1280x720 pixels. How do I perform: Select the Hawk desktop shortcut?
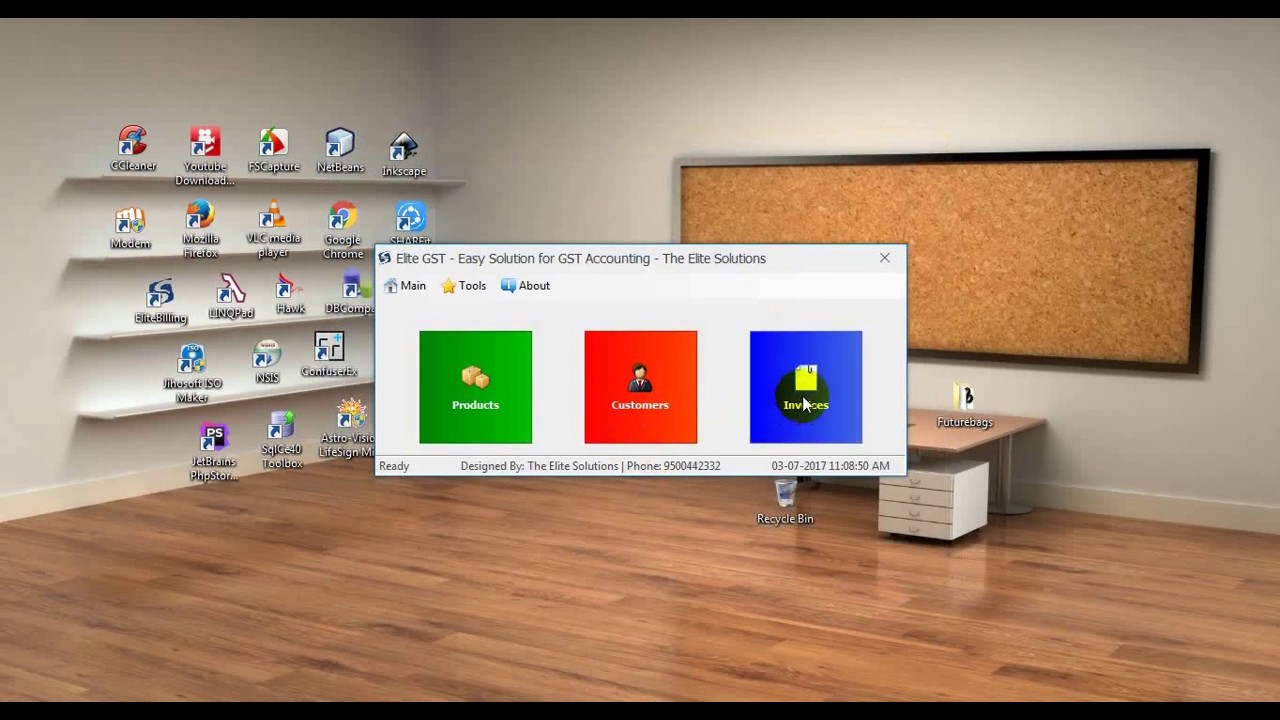(x=290, y=294)
